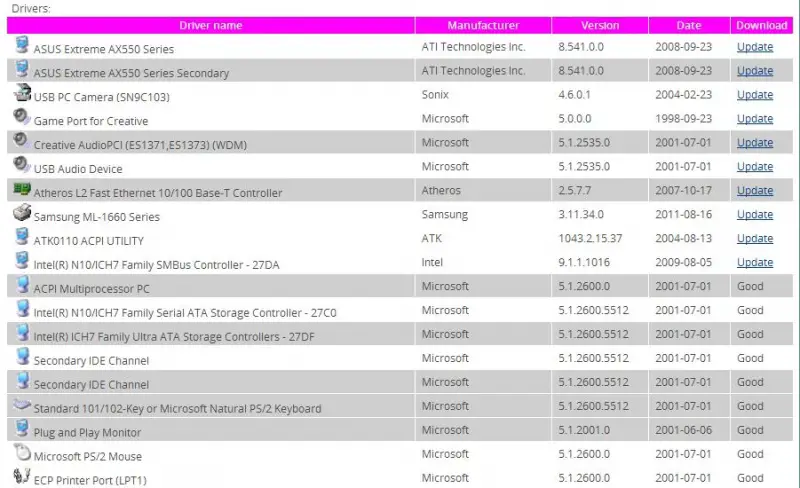Click the display icon beside ASUS Extreme AX550 Series
Viewport: 800px width, 488px height.
point(21,45)
